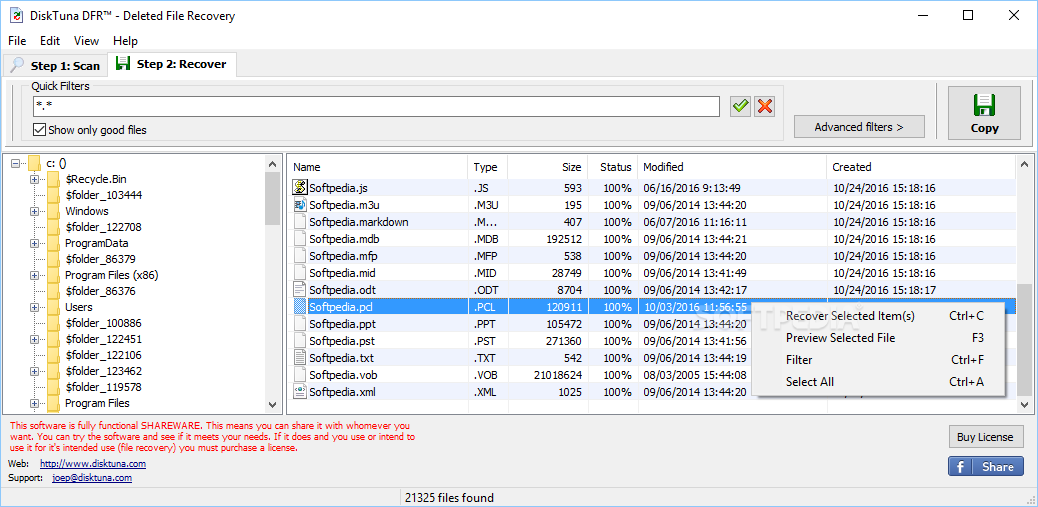Expand the Windows folder node

(34, 211)
